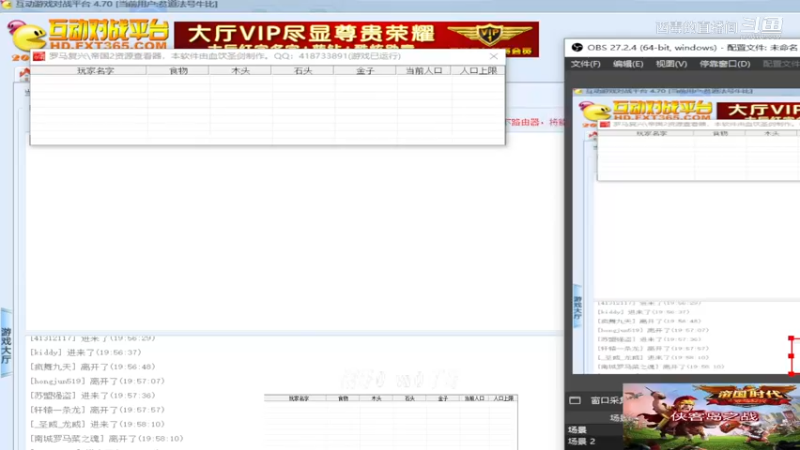Click the OBS preview canvas
Image resolution: width=800 pixels, height=450 pixels.
point(686,230)
